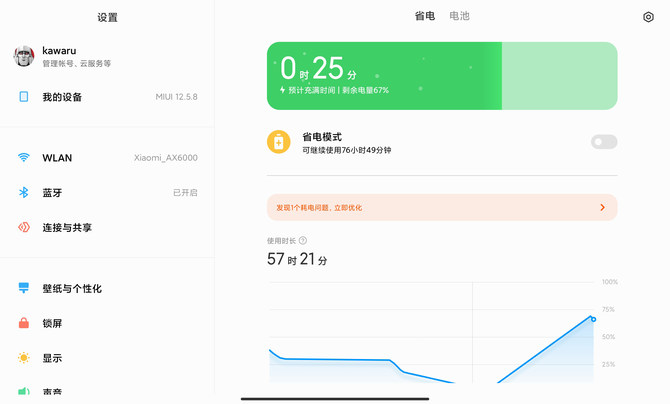Screen dimensions: 670x404
Task: Open 连接与共享 settings entry
Action: 107,227
